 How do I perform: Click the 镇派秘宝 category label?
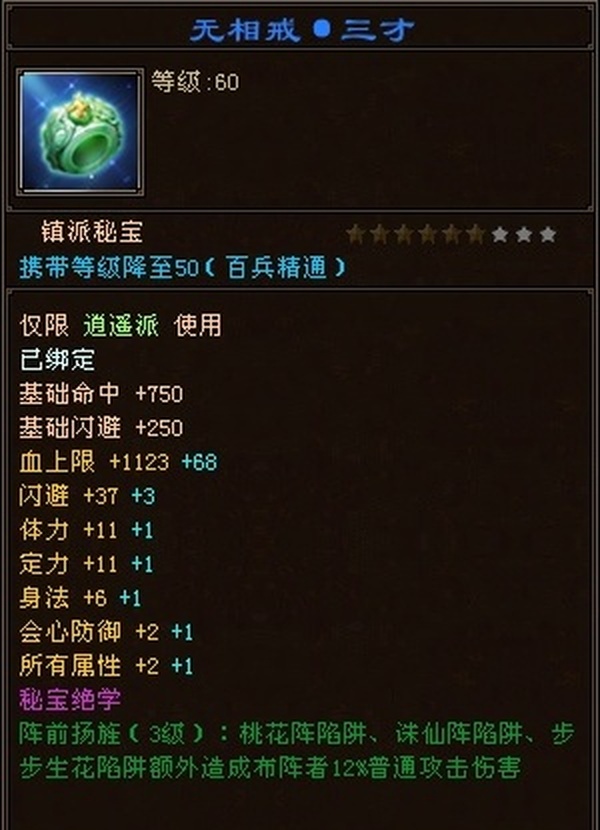pos(92,232)
